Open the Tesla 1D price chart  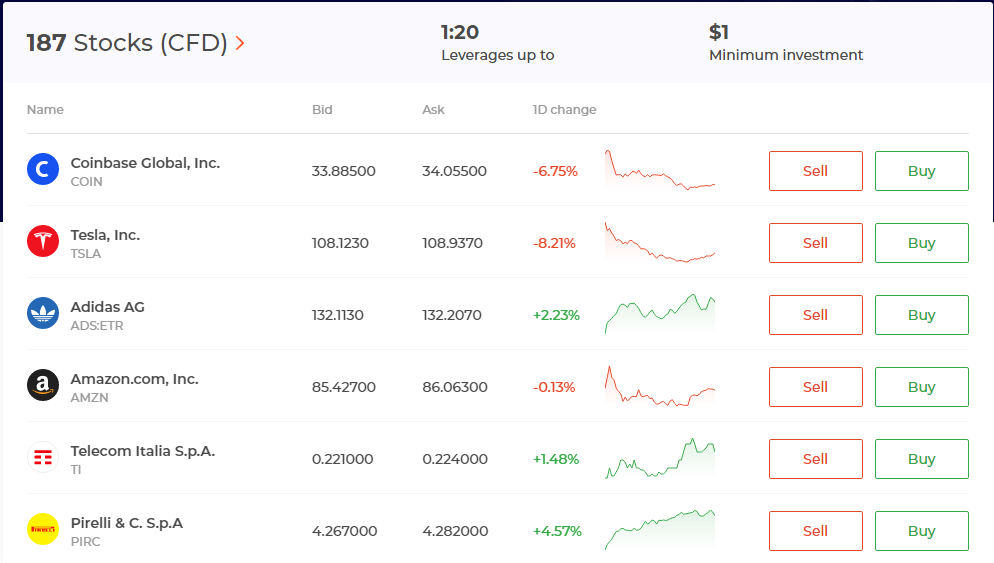pyautogui.click(x=660, y=242)
